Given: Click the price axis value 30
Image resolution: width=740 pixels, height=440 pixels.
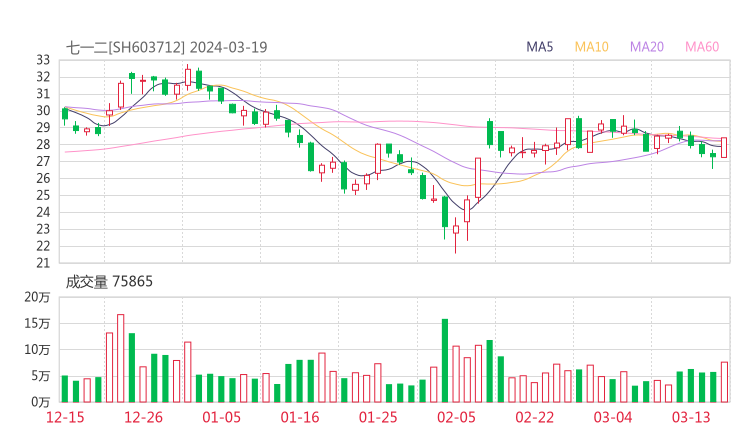Looking at the screenshot, I should [x=43, y=110].
